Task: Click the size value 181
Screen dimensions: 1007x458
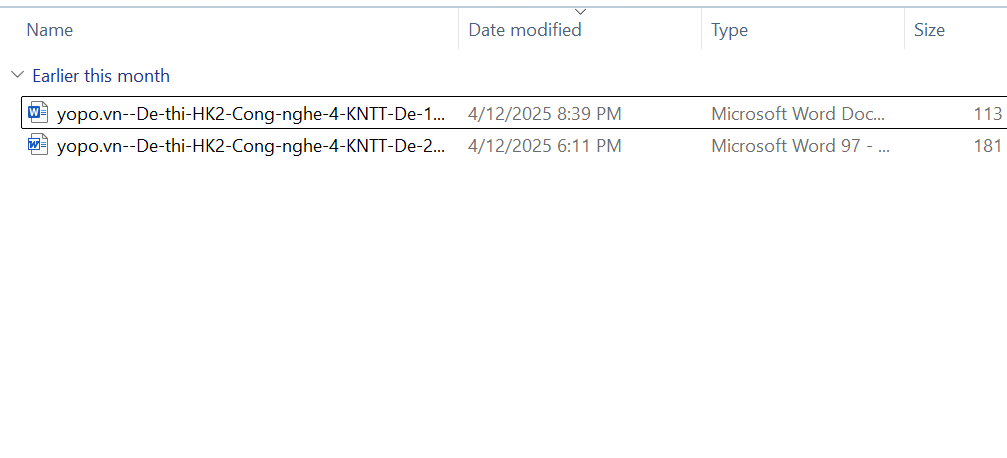Action: [987, 146]
